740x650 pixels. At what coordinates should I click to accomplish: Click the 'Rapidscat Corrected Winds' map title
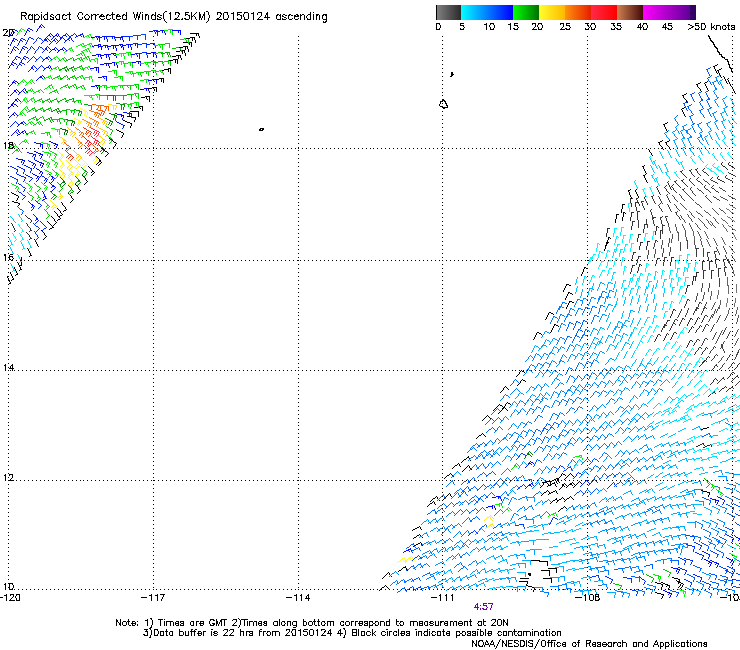tap(174, 17)
